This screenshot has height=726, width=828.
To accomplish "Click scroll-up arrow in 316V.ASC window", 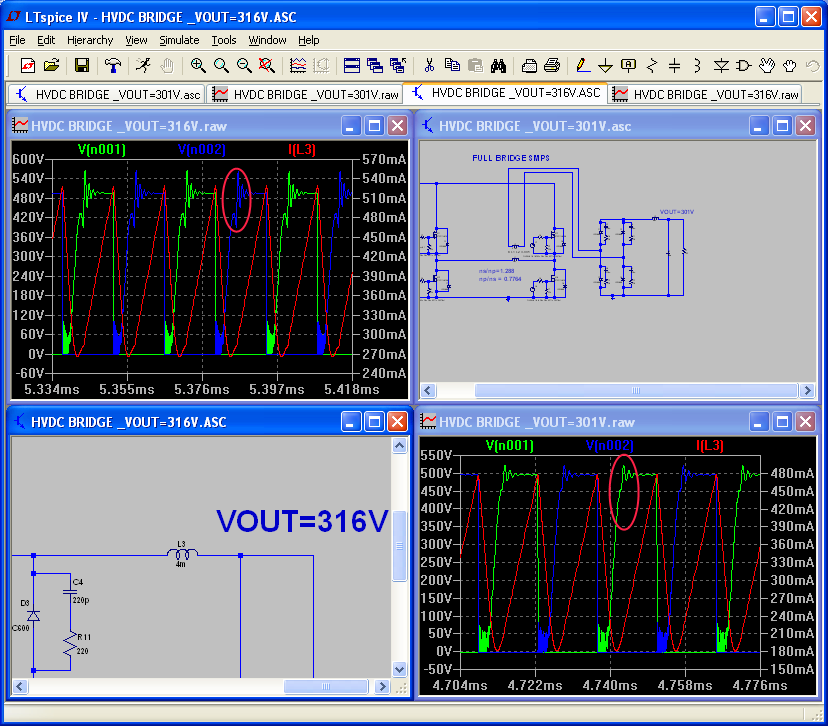I will point(400,446).
